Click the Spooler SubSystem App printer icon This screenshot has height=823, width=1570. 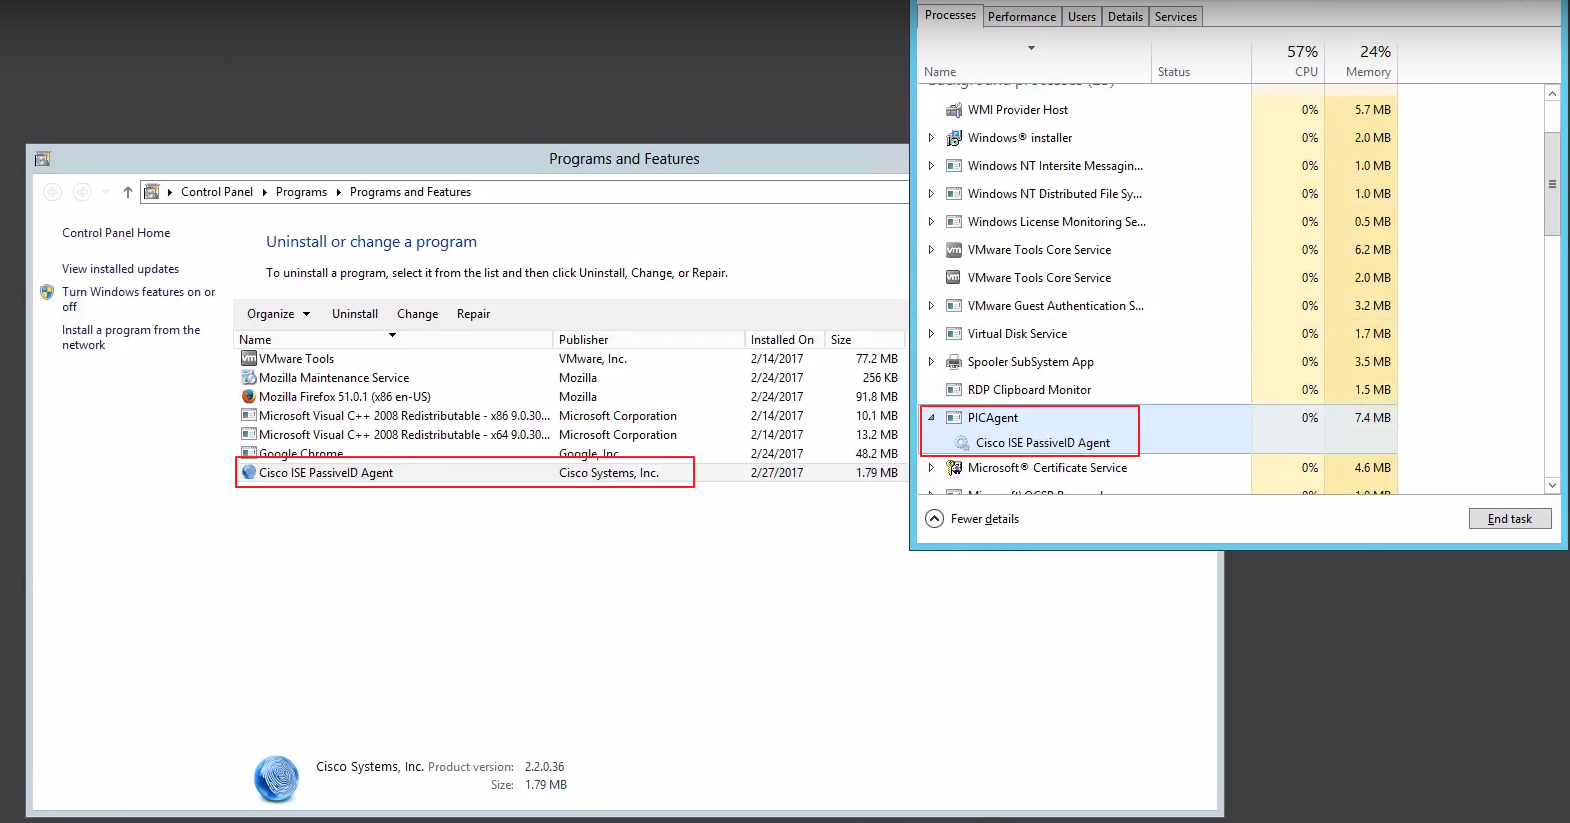(x=954, y=362)
